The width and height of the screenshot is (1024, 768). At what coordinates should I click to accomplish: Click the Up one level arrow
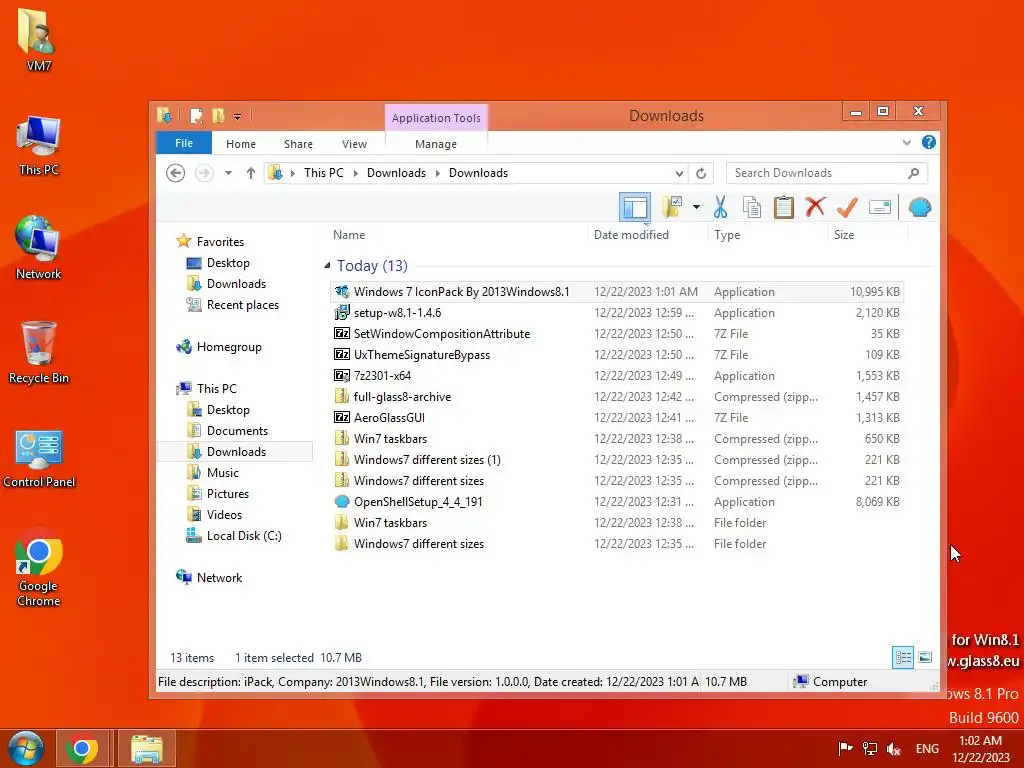[x=251, y=173]
